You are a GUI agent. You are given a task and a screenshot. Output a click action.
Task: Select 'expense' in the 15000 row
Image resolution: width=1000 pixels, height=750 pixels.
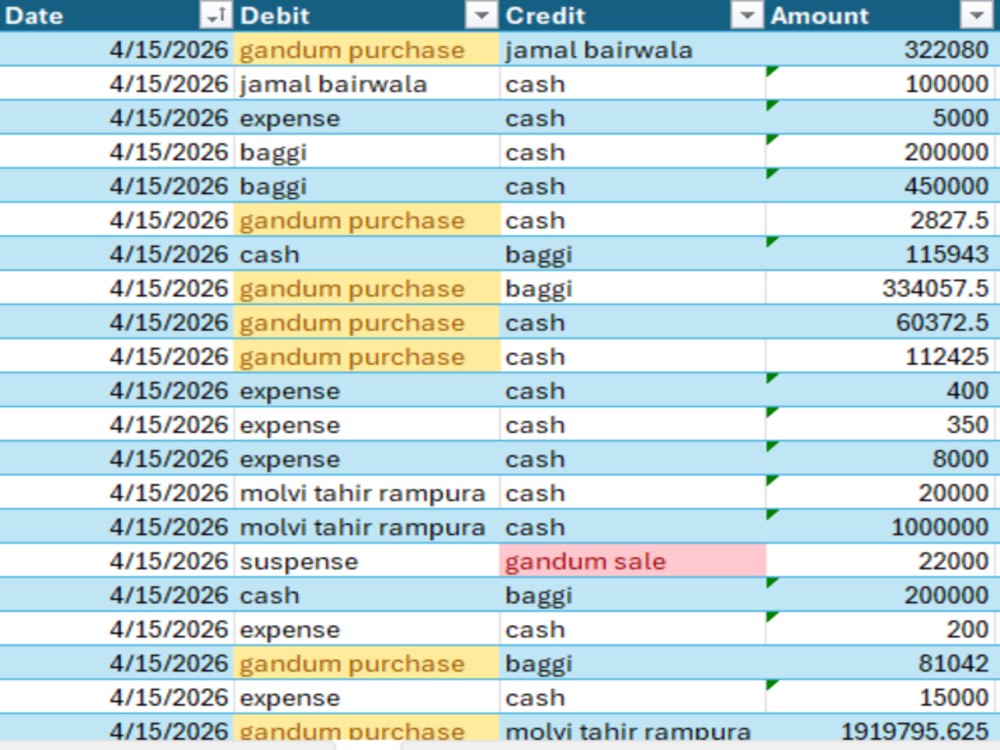(367, 698)
